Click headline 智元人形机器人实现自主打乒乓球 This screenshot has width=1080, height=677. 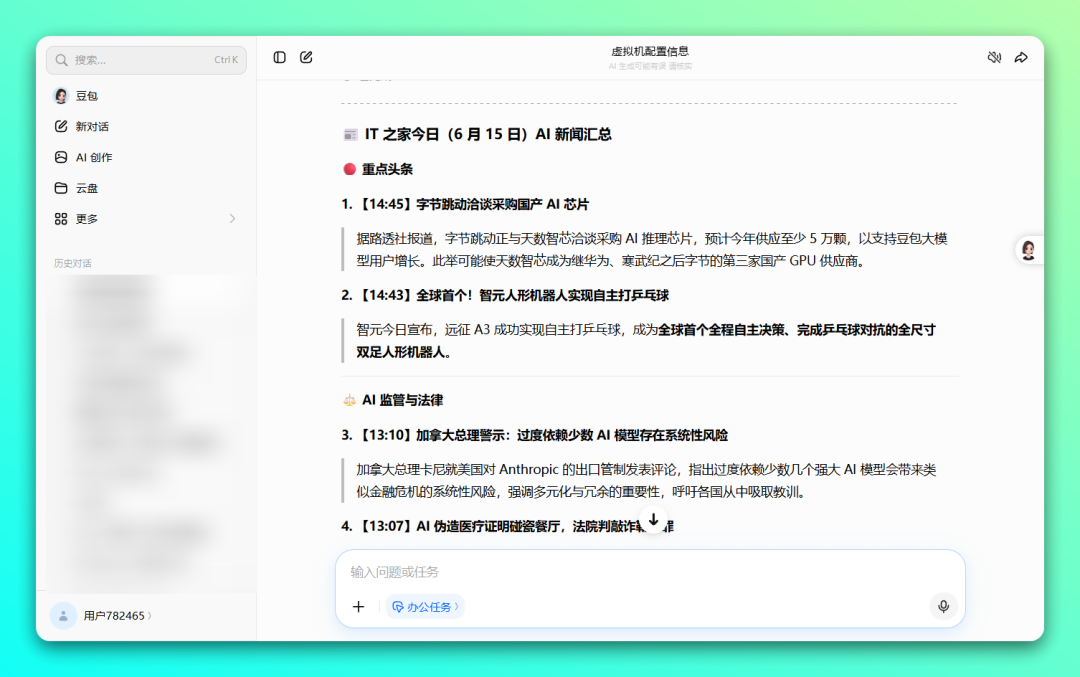click(574, 295)
